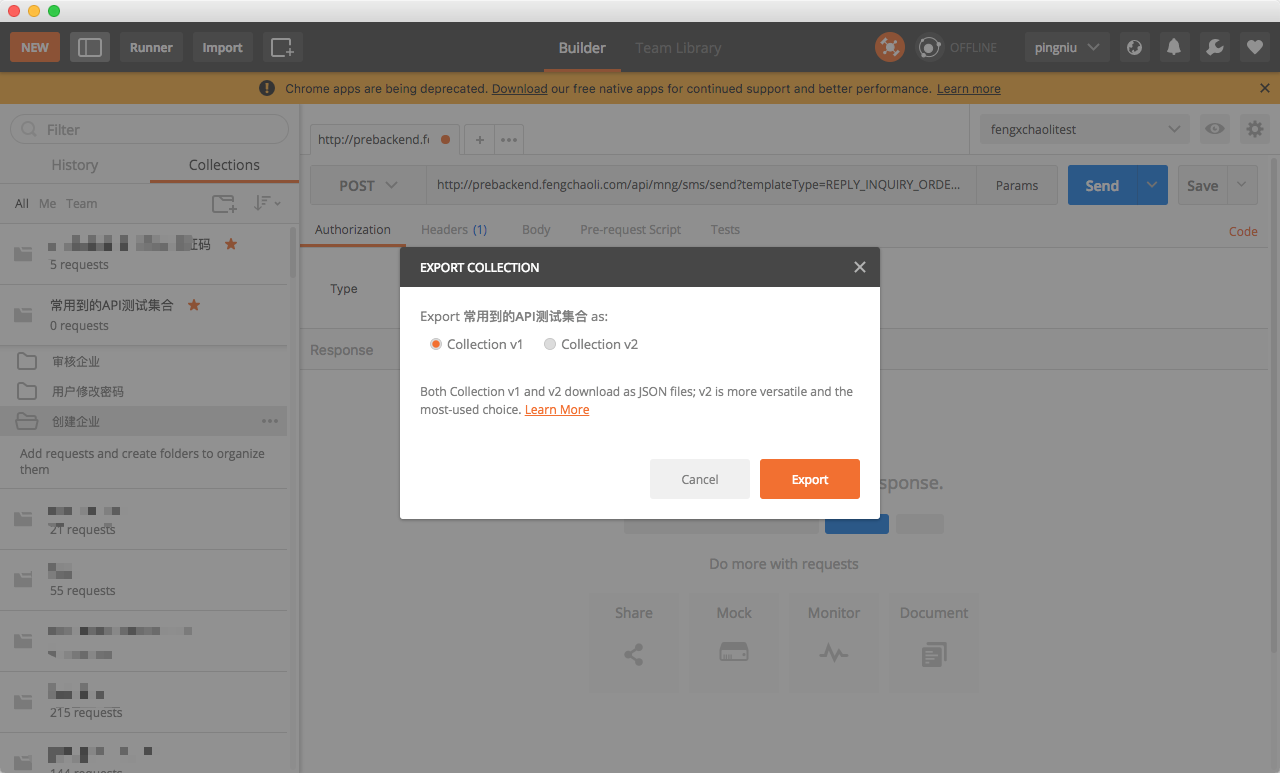This screenshot has width=1280, height=773.
Task: Click the orange Interceptor satellite icon
Action: (889, 47)
